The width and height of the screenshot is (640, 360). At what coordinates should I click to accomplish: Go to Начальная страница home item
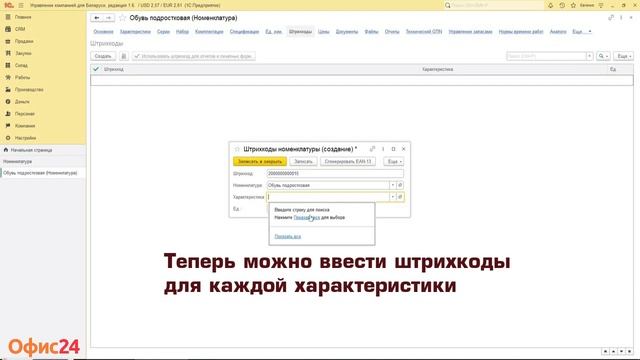point(31,150)
